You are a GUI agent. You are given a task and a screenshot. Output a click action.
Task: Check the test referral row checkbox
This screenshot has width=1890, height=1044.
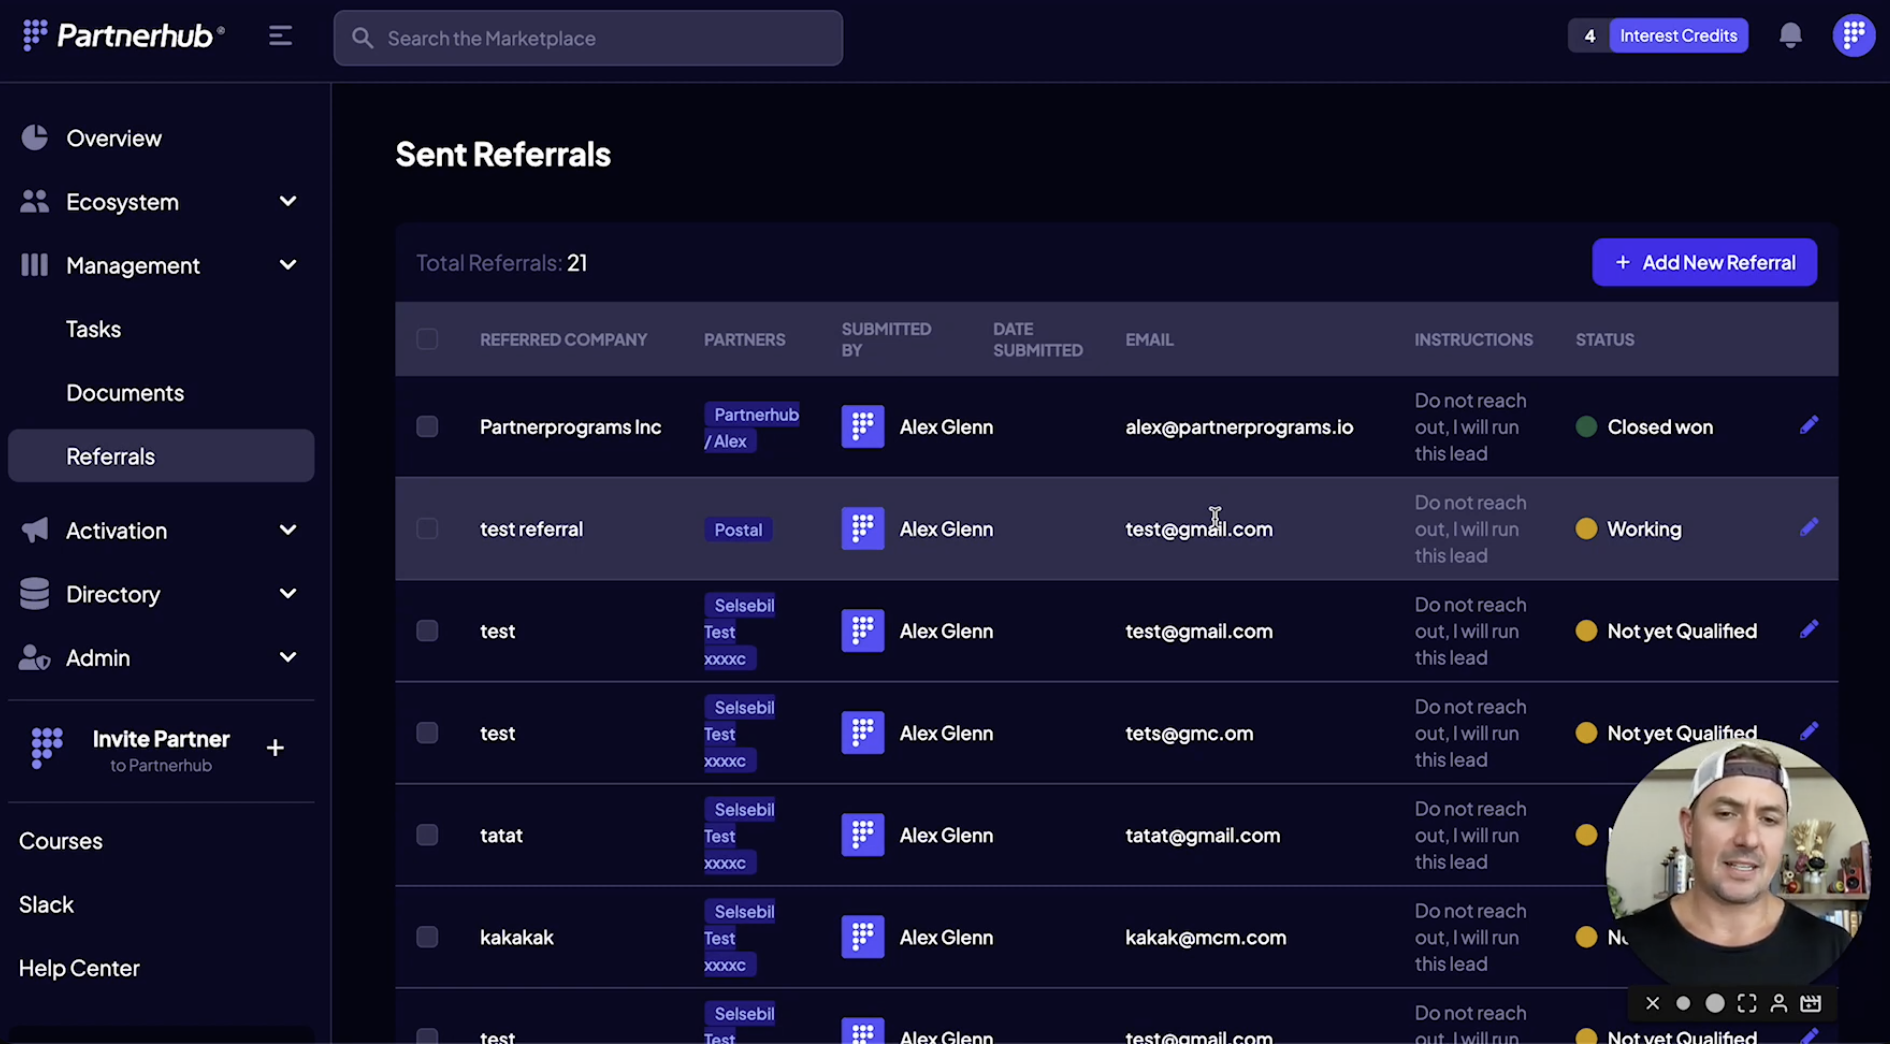click(427, 529)
